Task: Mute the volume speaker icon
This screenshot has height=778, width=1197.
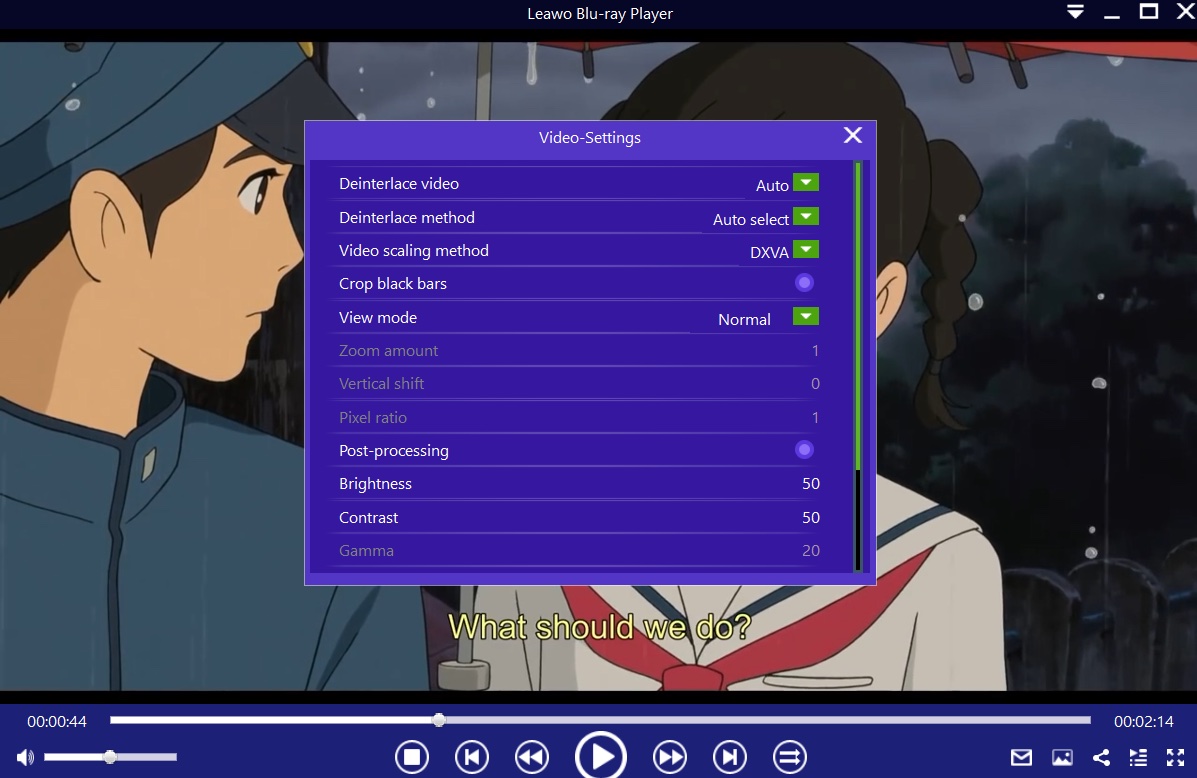Action: point(25,757)
